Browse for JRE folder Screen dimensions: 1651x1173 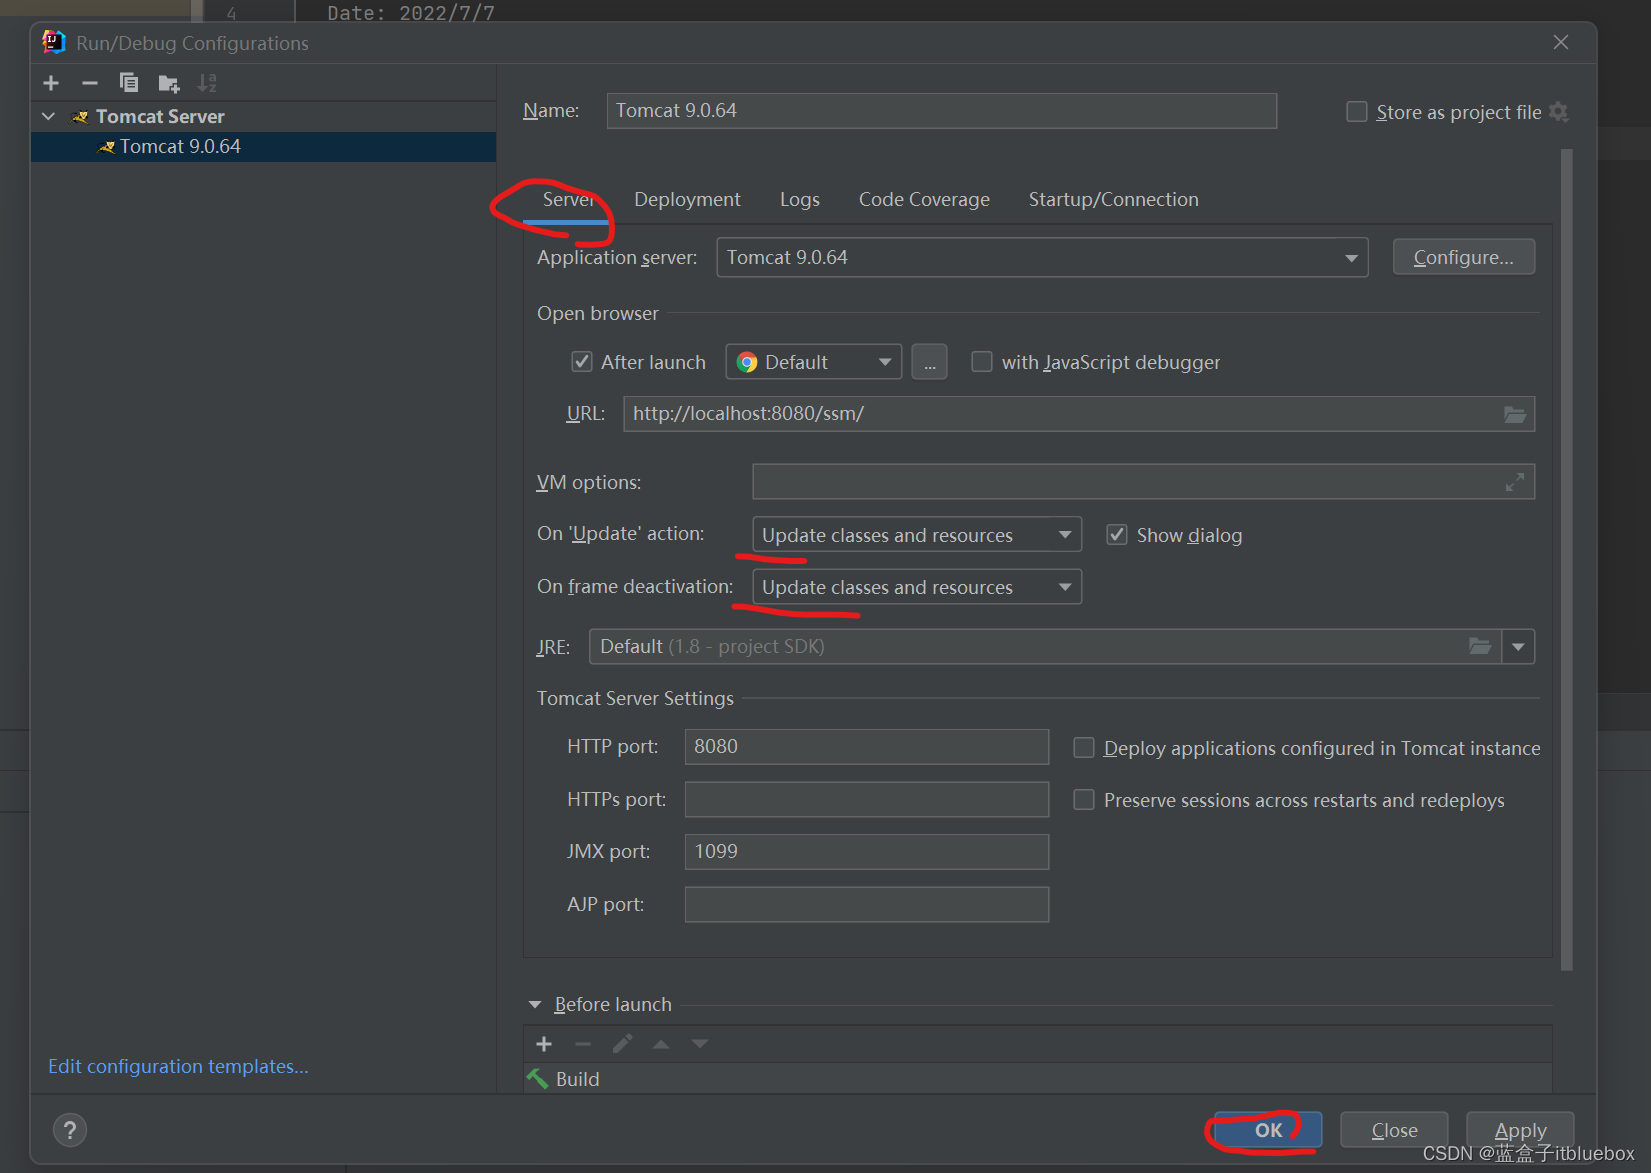(x=1480, y=646)
